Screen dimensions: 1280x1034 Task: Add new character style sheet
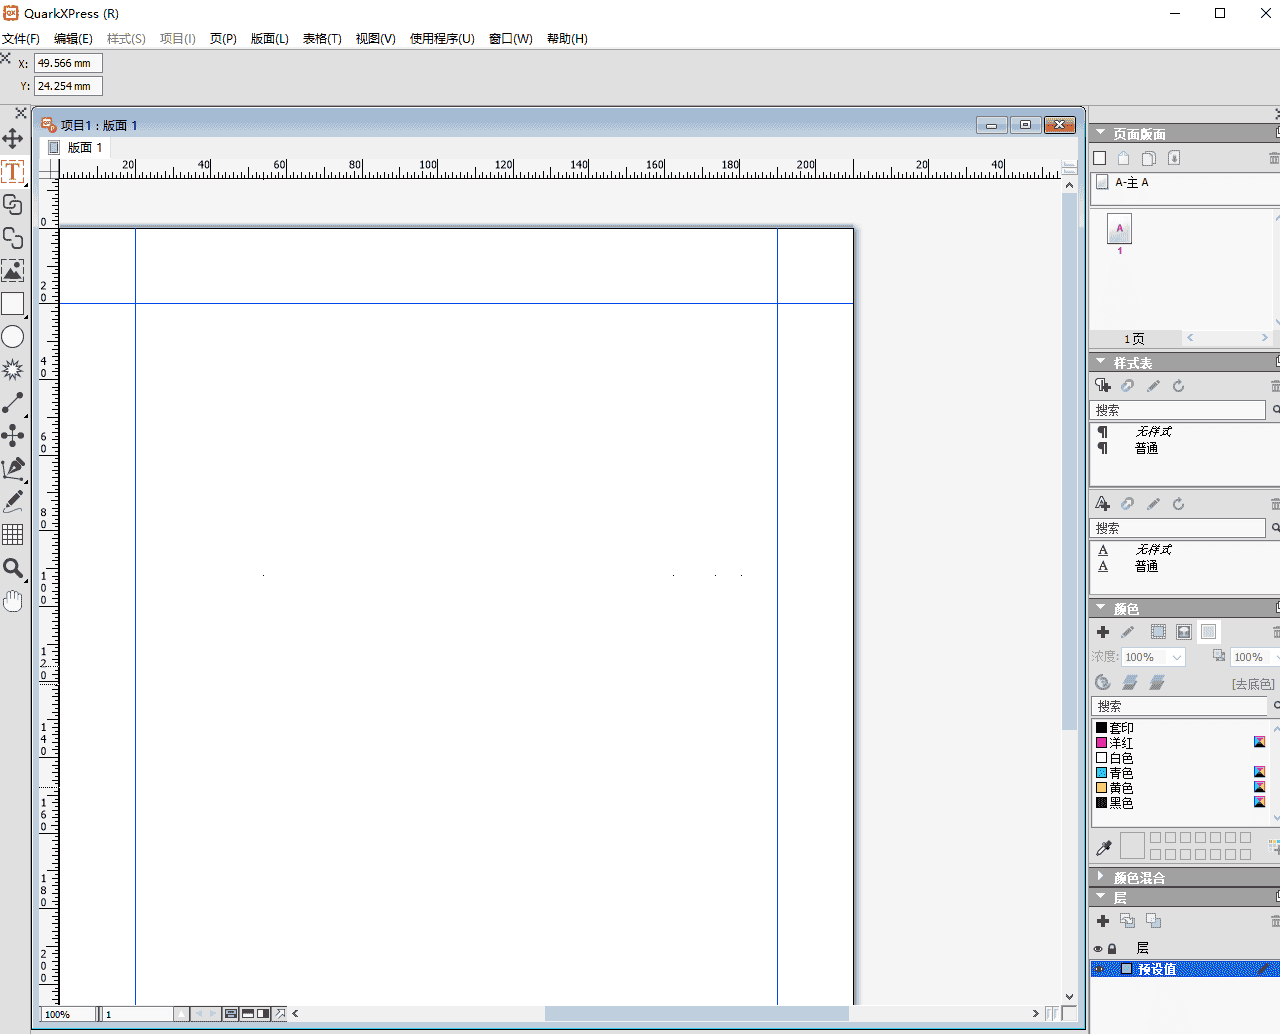pos(1102,504)
